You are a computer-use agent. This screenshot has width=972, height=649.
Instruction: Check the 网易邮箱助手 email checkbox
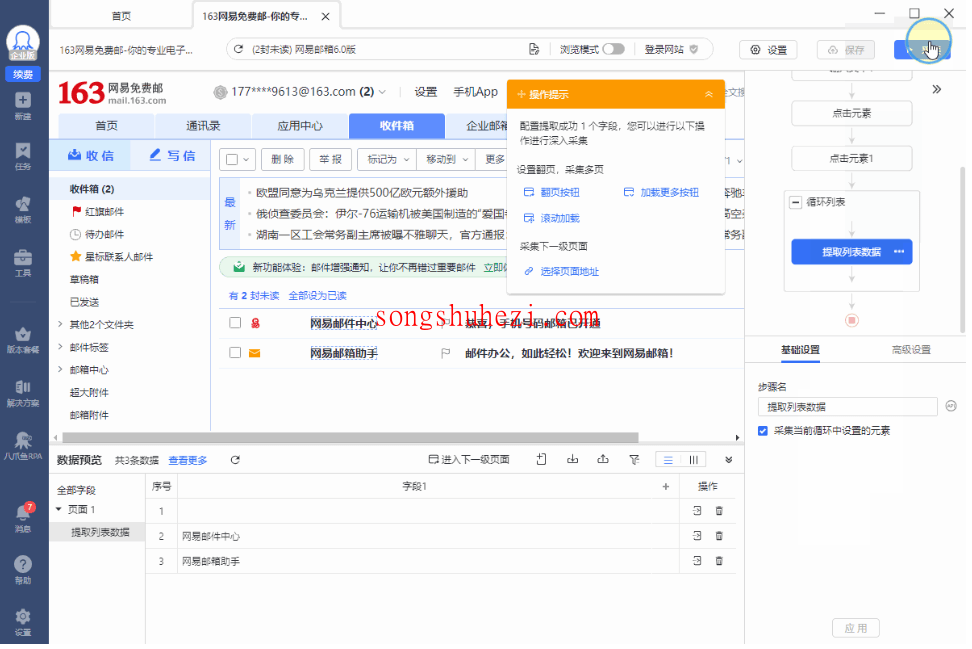(235, 353)
